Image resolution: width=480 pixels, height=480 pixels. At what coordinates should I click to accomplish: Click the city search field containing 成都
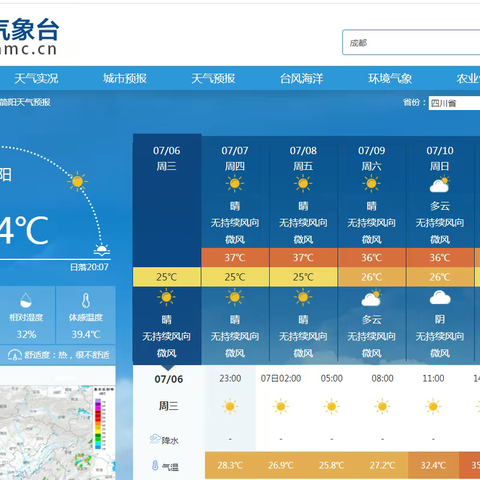pyautogui.click(x=411, y=42)
